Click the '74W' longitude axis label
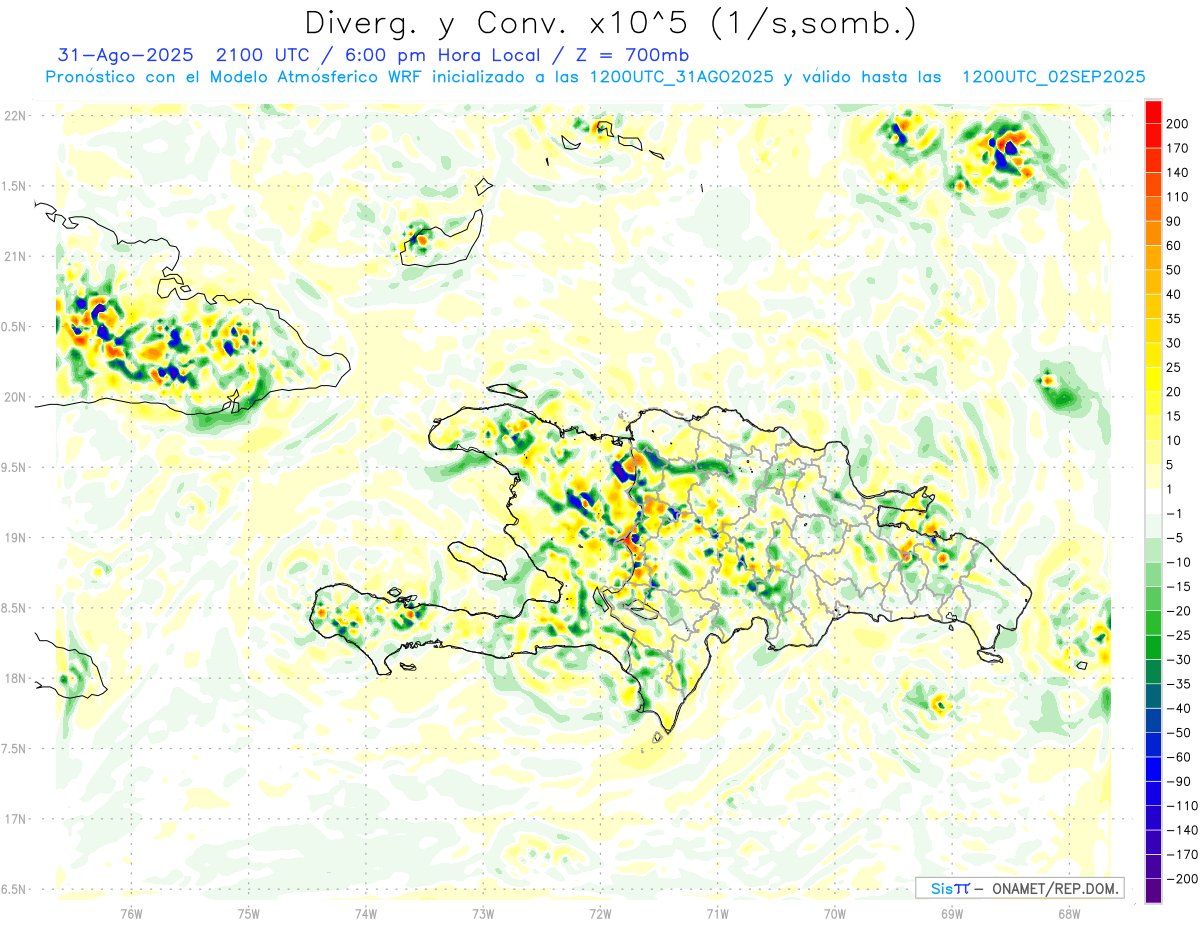The image size is (1200, 927). (x=366, y=913)
